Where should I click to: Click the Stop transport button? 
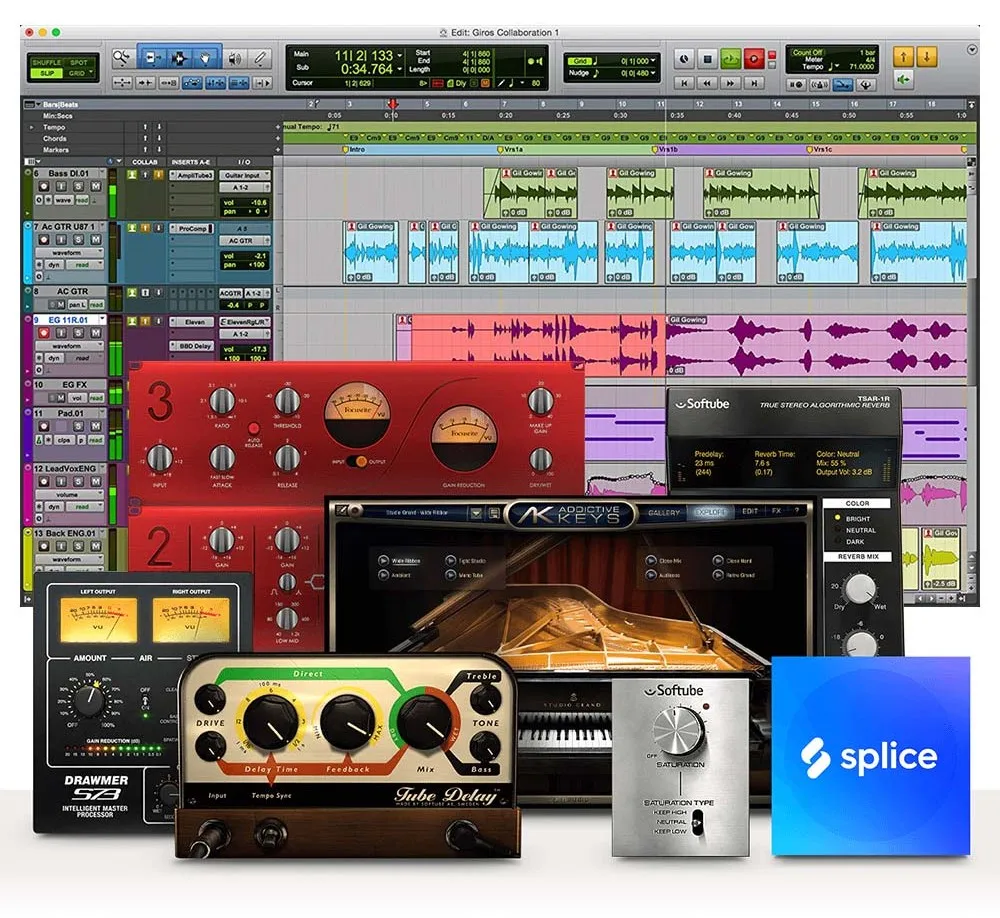(707, 59)
